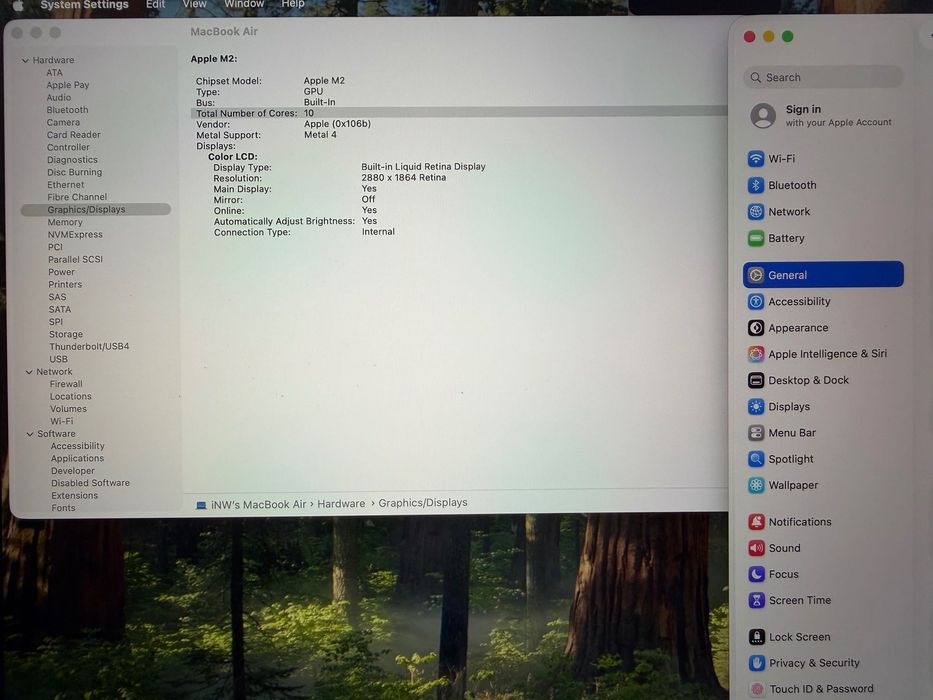Click the laptop icon in the path bar

pos(201,505)
